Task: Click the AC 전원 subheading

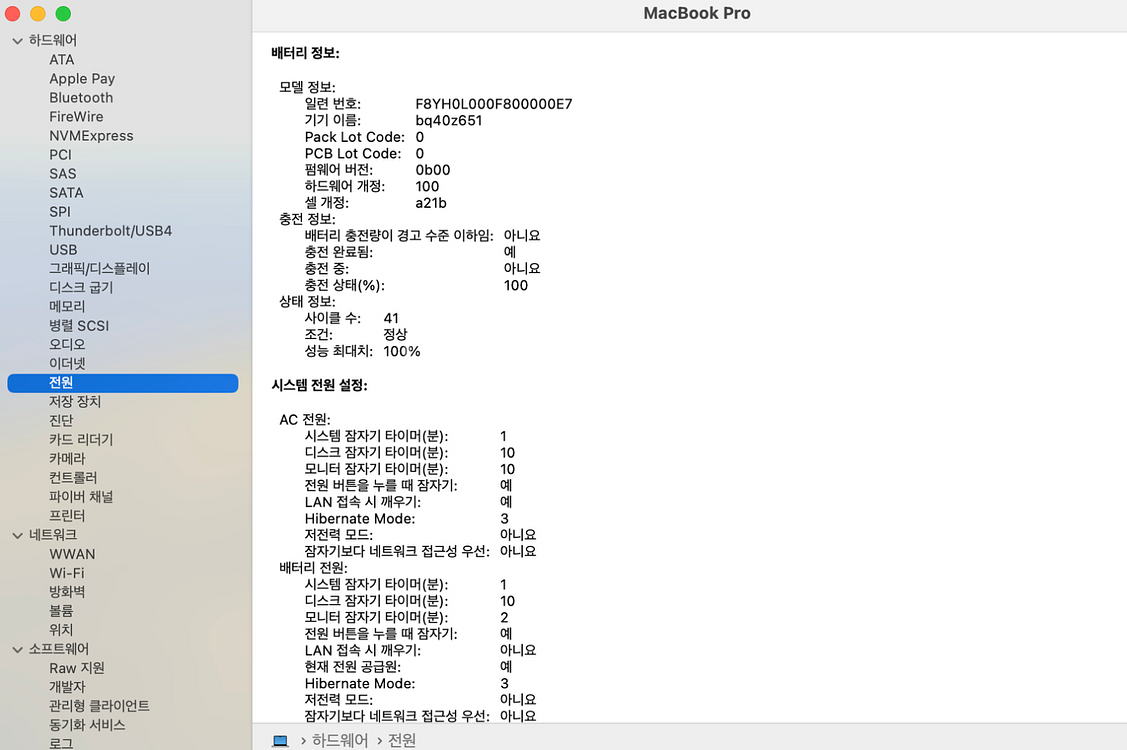Action: click(305, 419)
